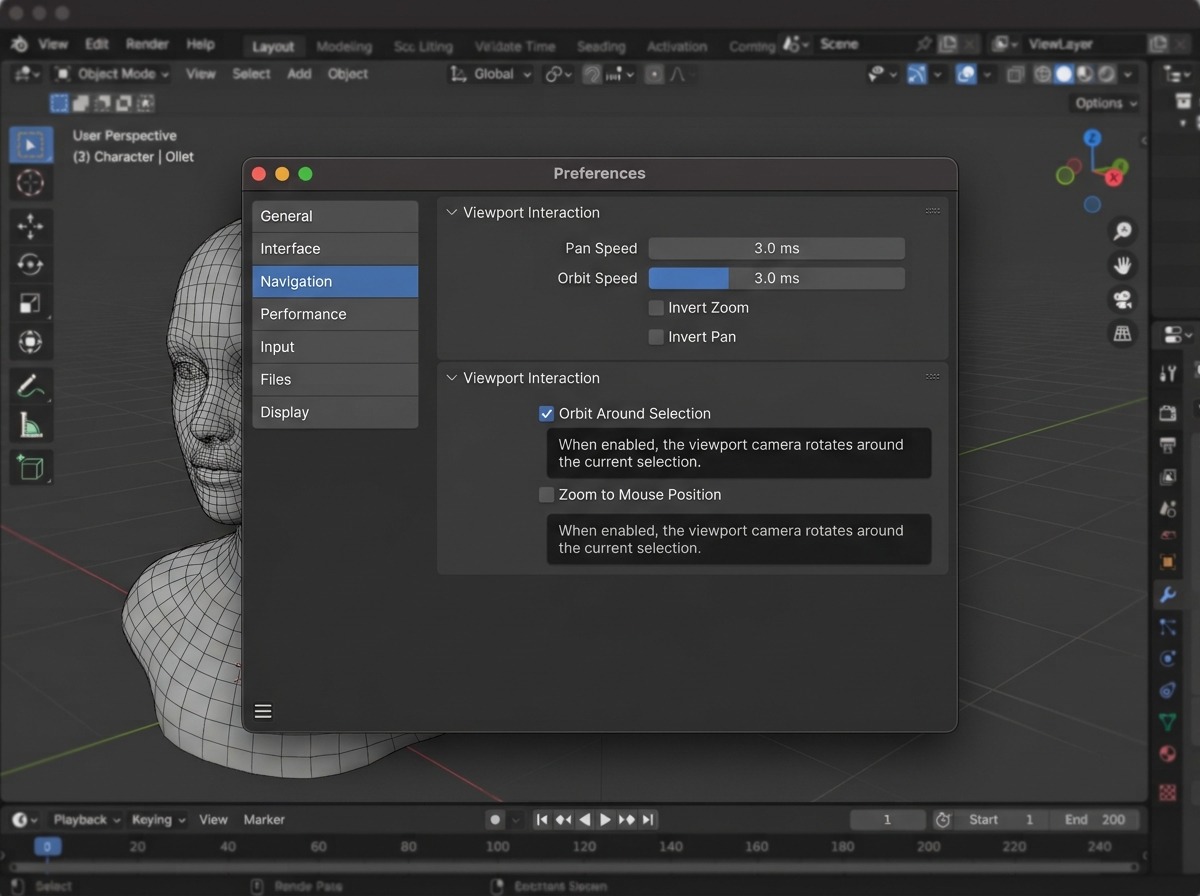Open the viewport Options dropdown
1200x896 pixels.
(1105, 103)
